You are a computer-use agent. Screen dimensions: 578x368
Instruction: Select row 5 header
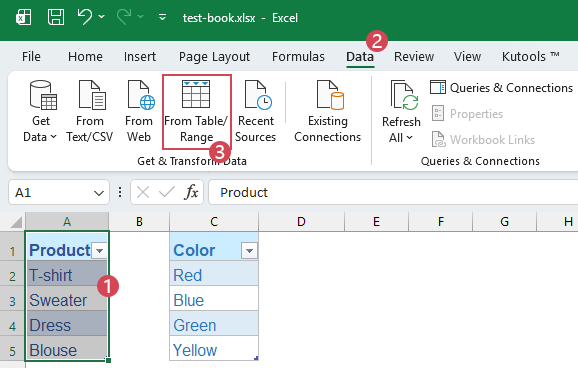click(13, 348)
